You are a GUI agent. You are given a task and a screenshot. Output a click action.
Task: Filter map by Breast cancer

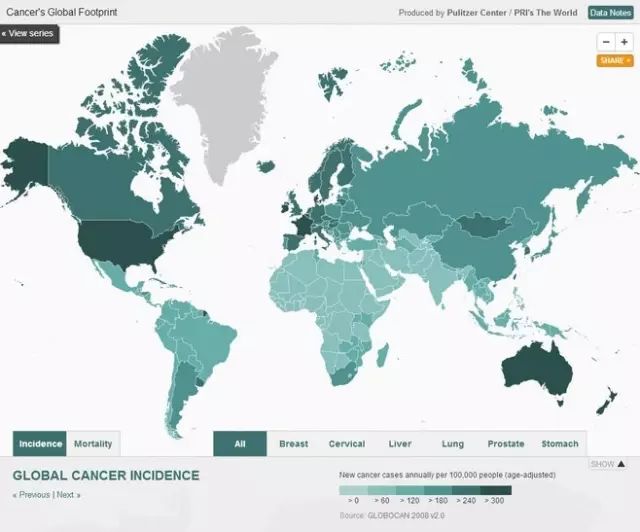tap(293, 444)
